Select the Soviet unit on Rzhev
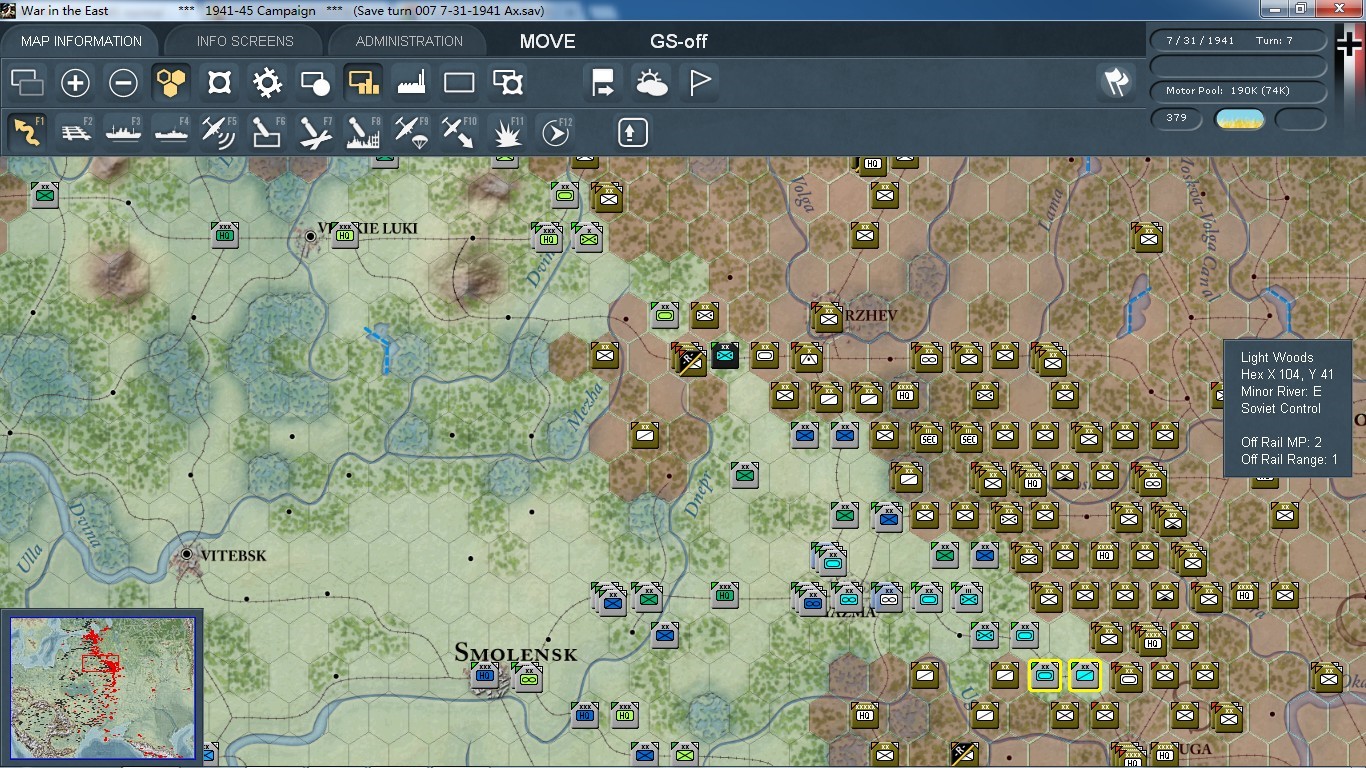Screen dimensions: 1366x768 827,317
